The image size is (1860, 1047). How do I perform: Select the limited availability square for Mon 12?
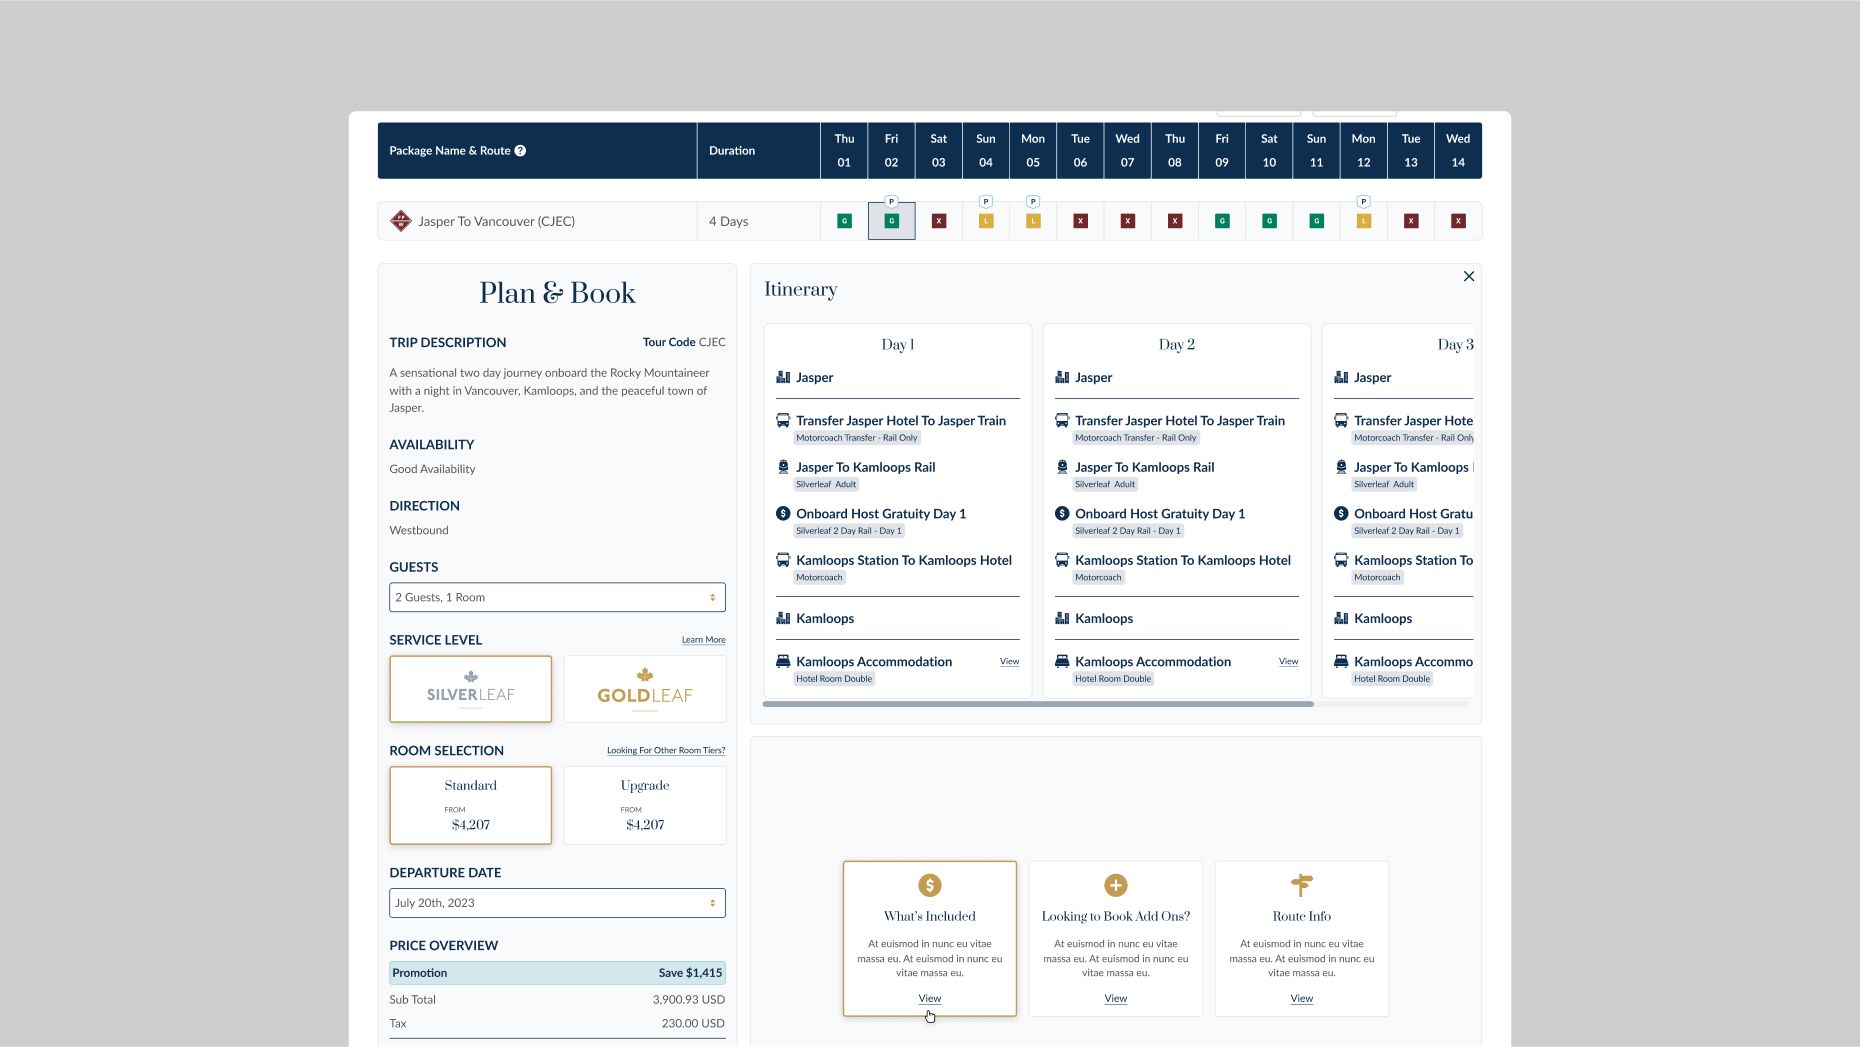1363,221
